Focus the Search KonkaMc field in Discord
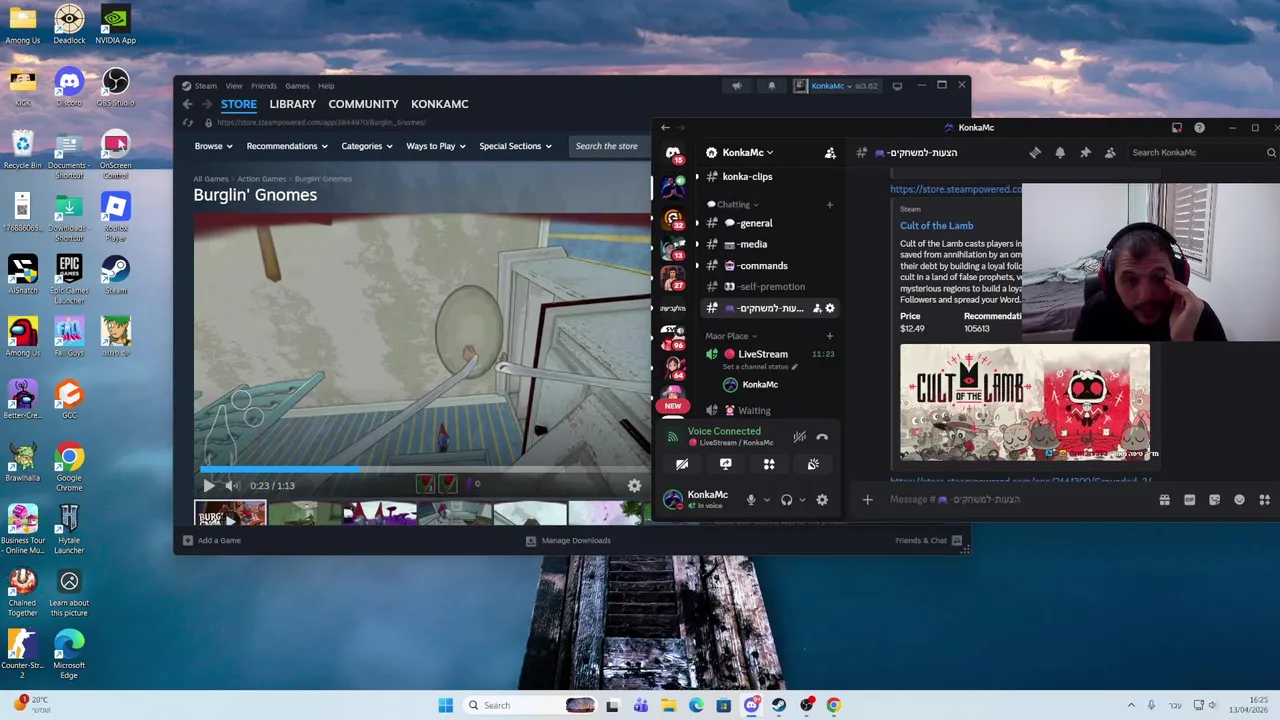Image resolution: width=1280 pixels, height=720 pixels. coord(1203,153)
